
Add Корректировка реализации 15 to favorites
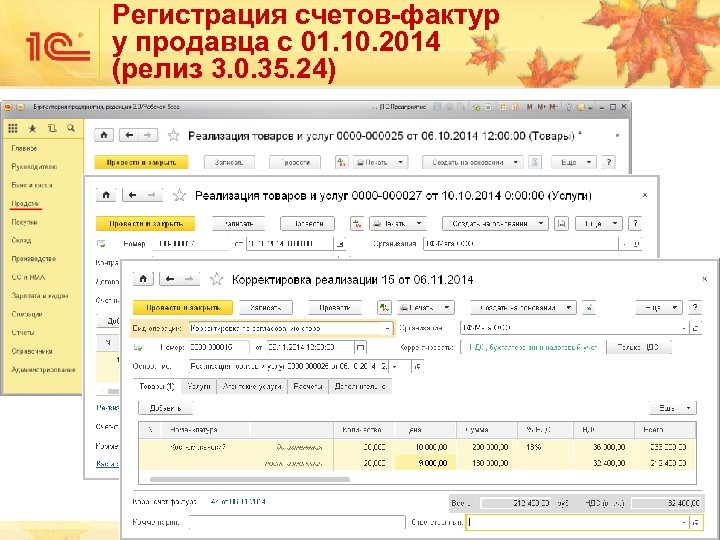coord(216,279)
